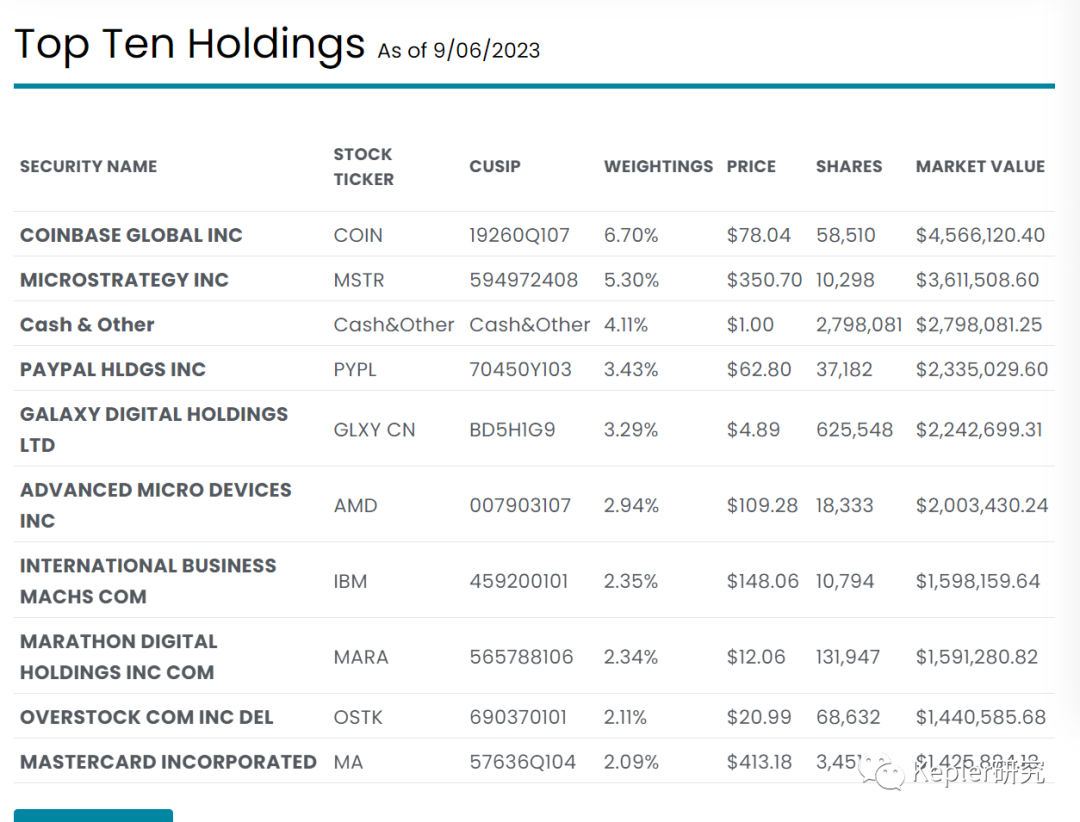Click the $2,798,081.25 market value for Cash & Other
This screenshot has height=822, width=1080.
coord(979,325)
